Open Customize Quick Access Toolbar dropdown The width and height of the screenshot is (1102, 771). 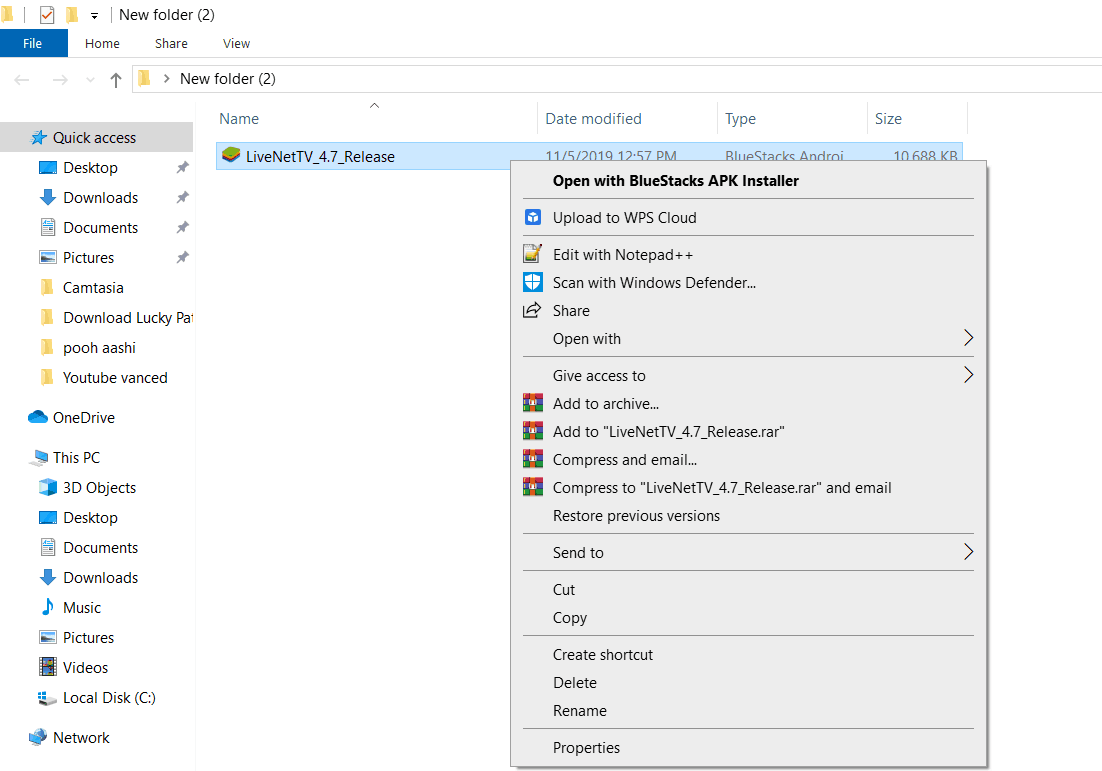click(94, 15)
